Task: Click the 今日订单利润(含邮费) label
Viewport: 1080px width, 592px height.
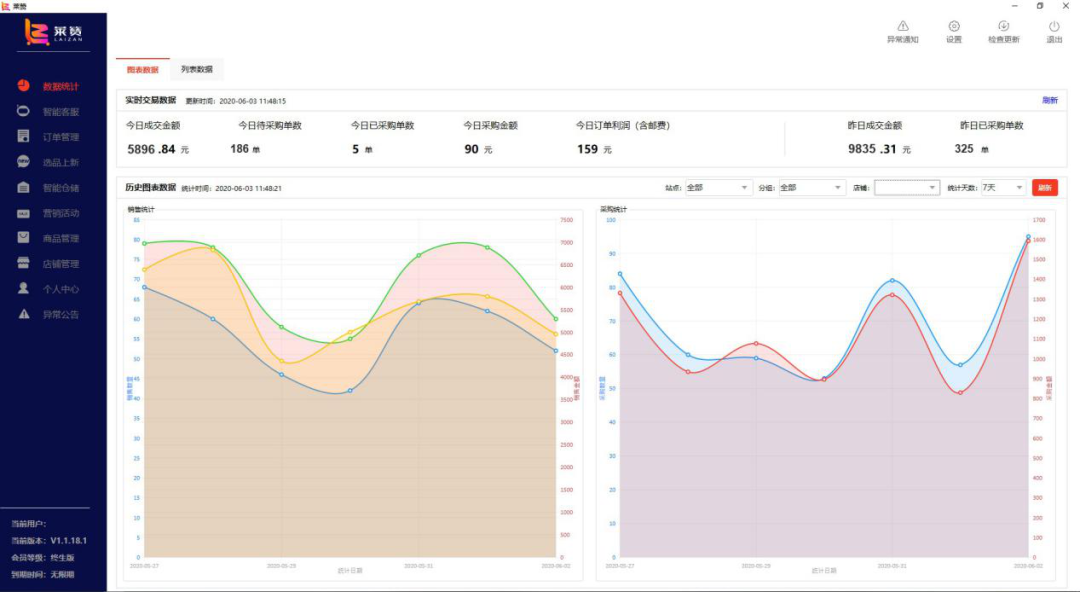Action: click(623, 125)
